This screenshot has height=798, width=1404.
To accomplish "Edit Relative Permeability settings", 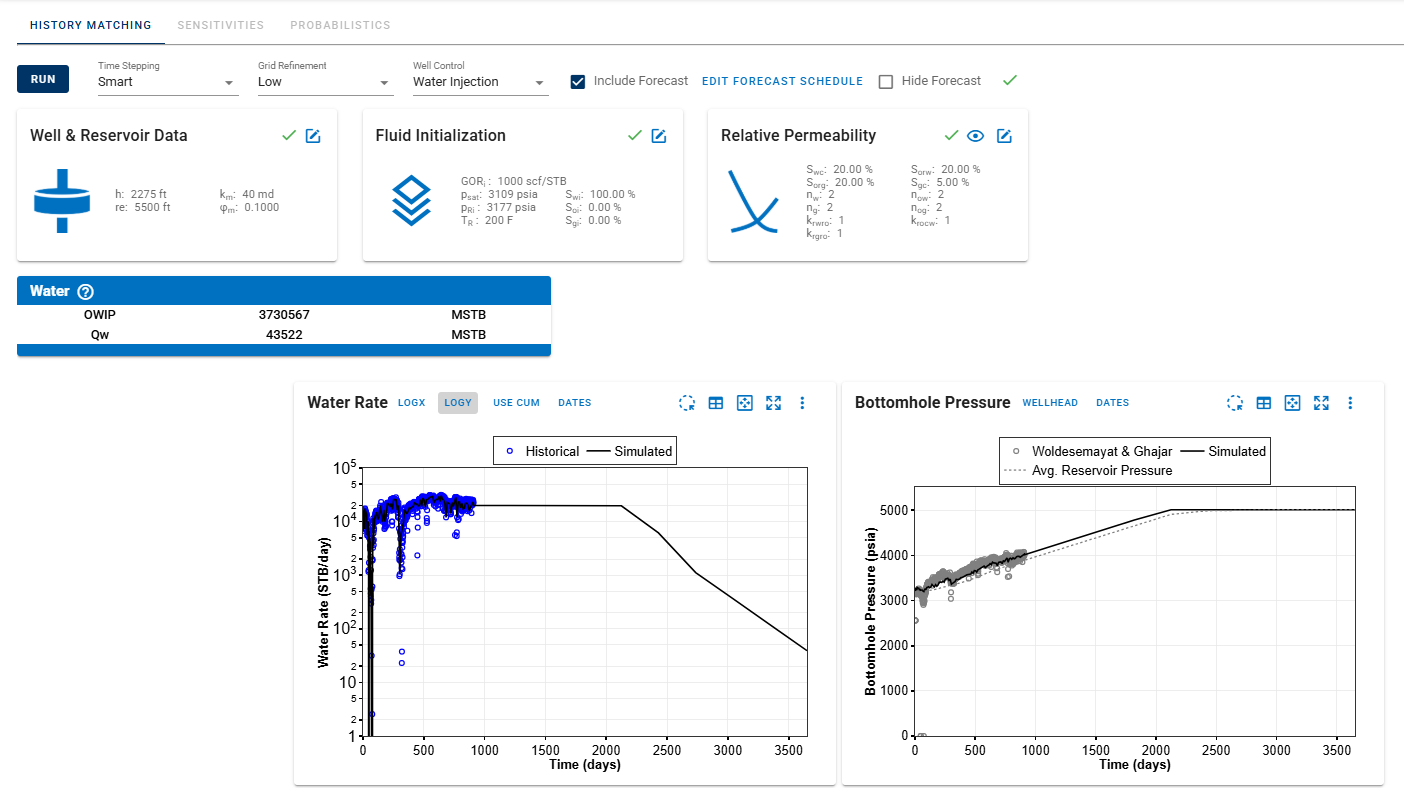I will click(x=1004, y=136).
